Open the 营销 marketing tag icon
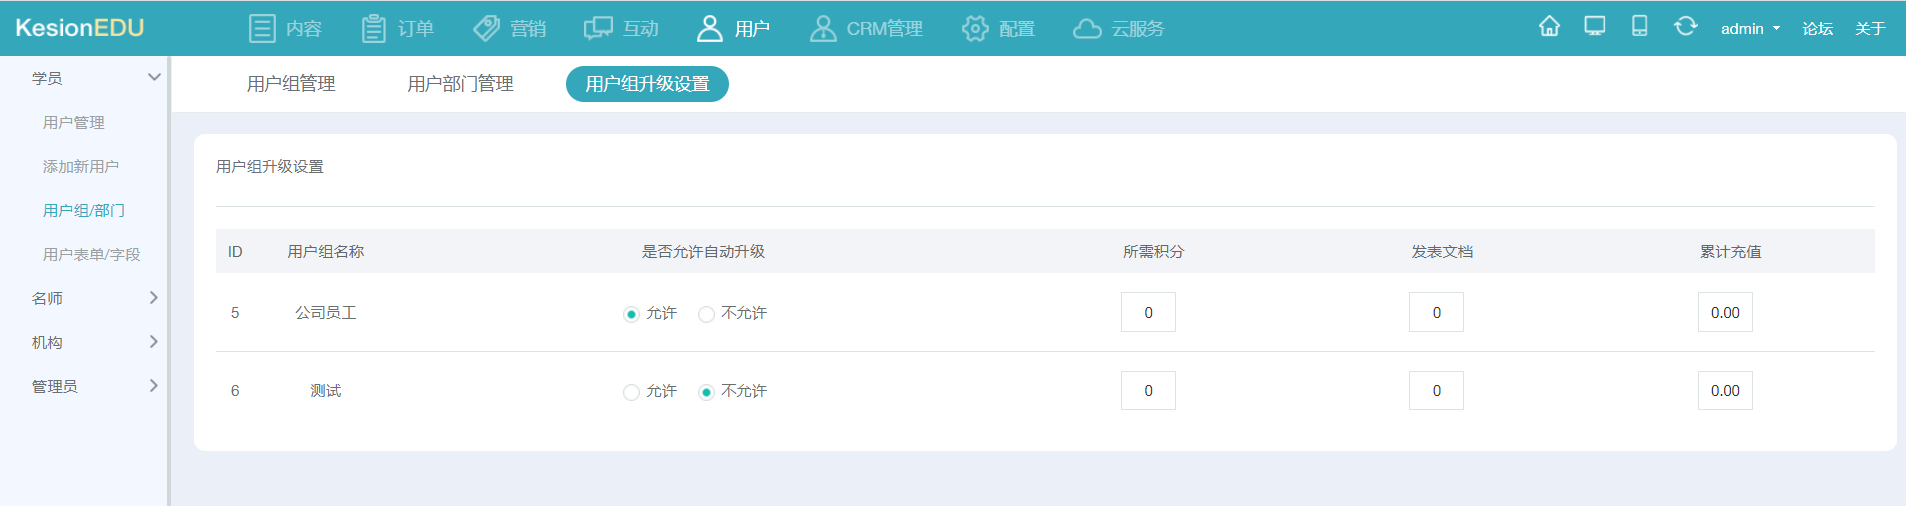 (486, 28)
